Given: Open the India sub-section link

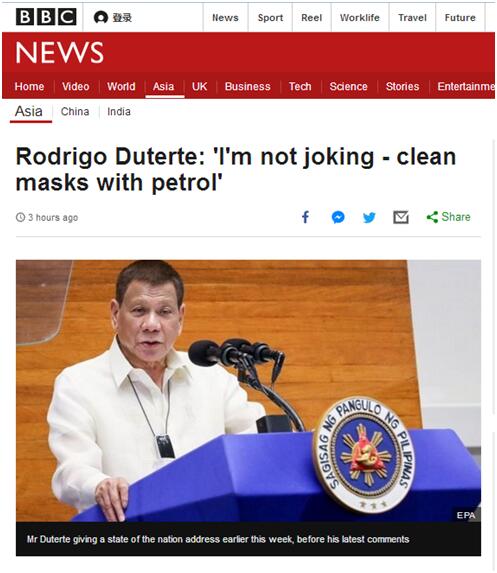Looking at the screenshot, I should click(x=119, y=111).
